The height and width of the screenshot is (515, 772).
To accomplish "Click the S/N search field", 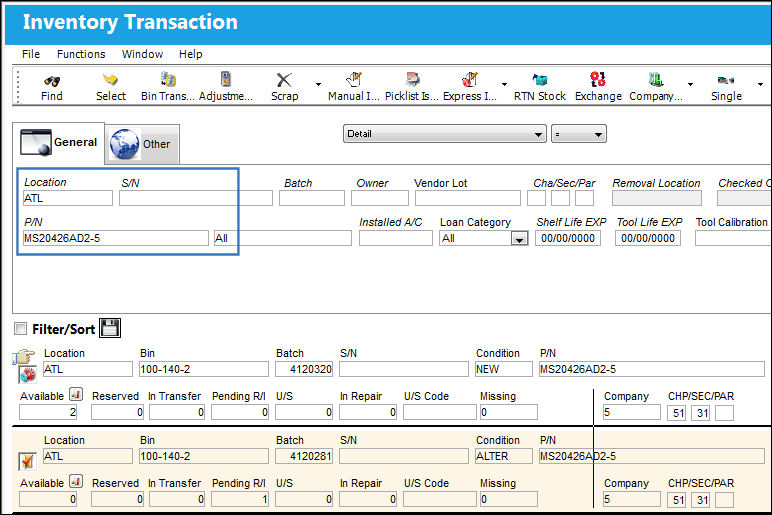I will coord(195,198).
